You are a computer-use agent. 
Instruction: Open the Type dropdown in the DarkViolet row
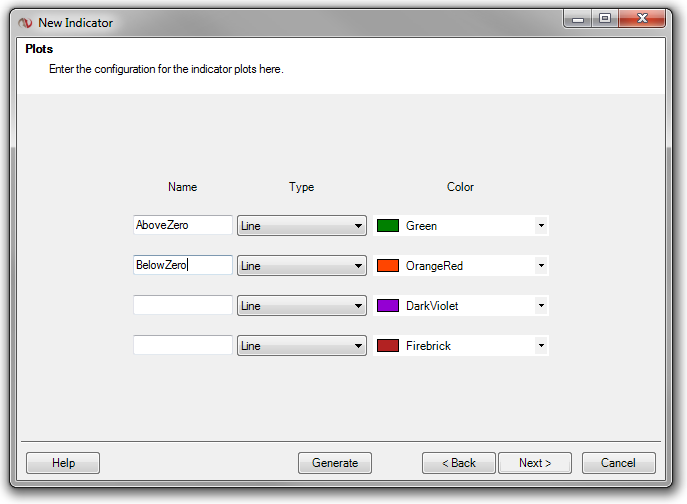point(302,305)
